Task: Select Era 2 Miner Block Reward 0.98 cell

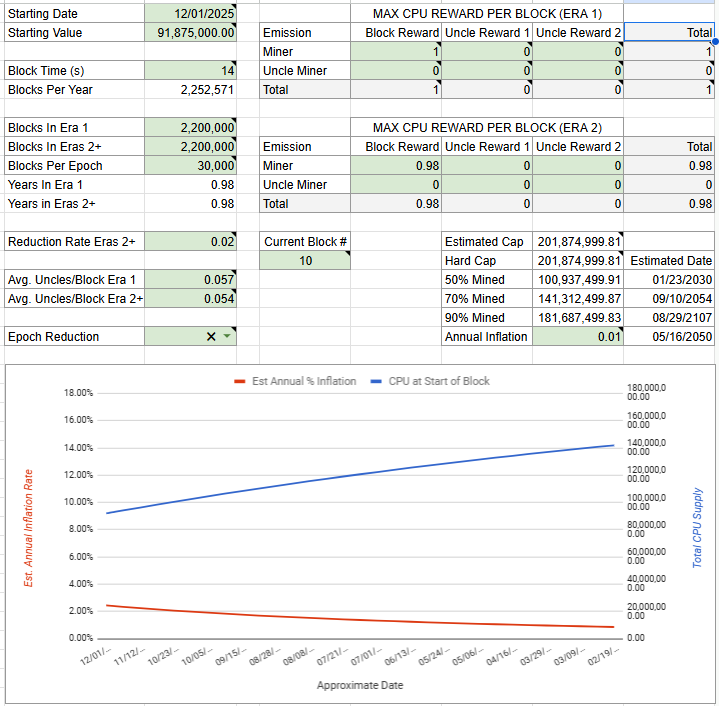Action: 396,165
